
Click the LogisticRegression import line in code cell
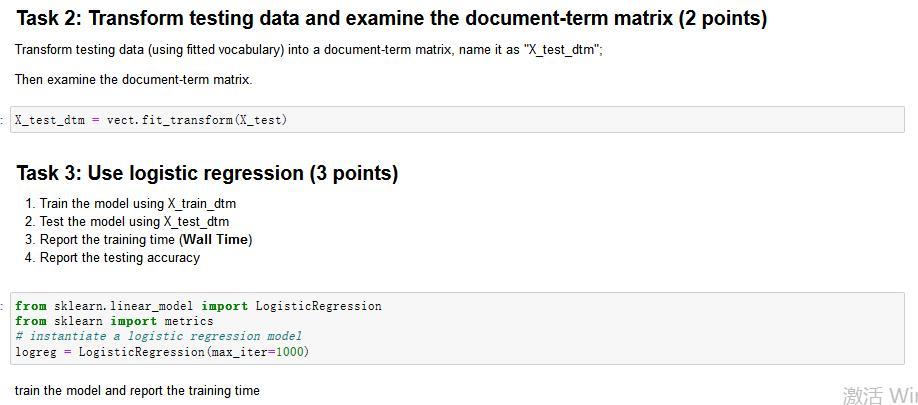click(x=198, y=306)
